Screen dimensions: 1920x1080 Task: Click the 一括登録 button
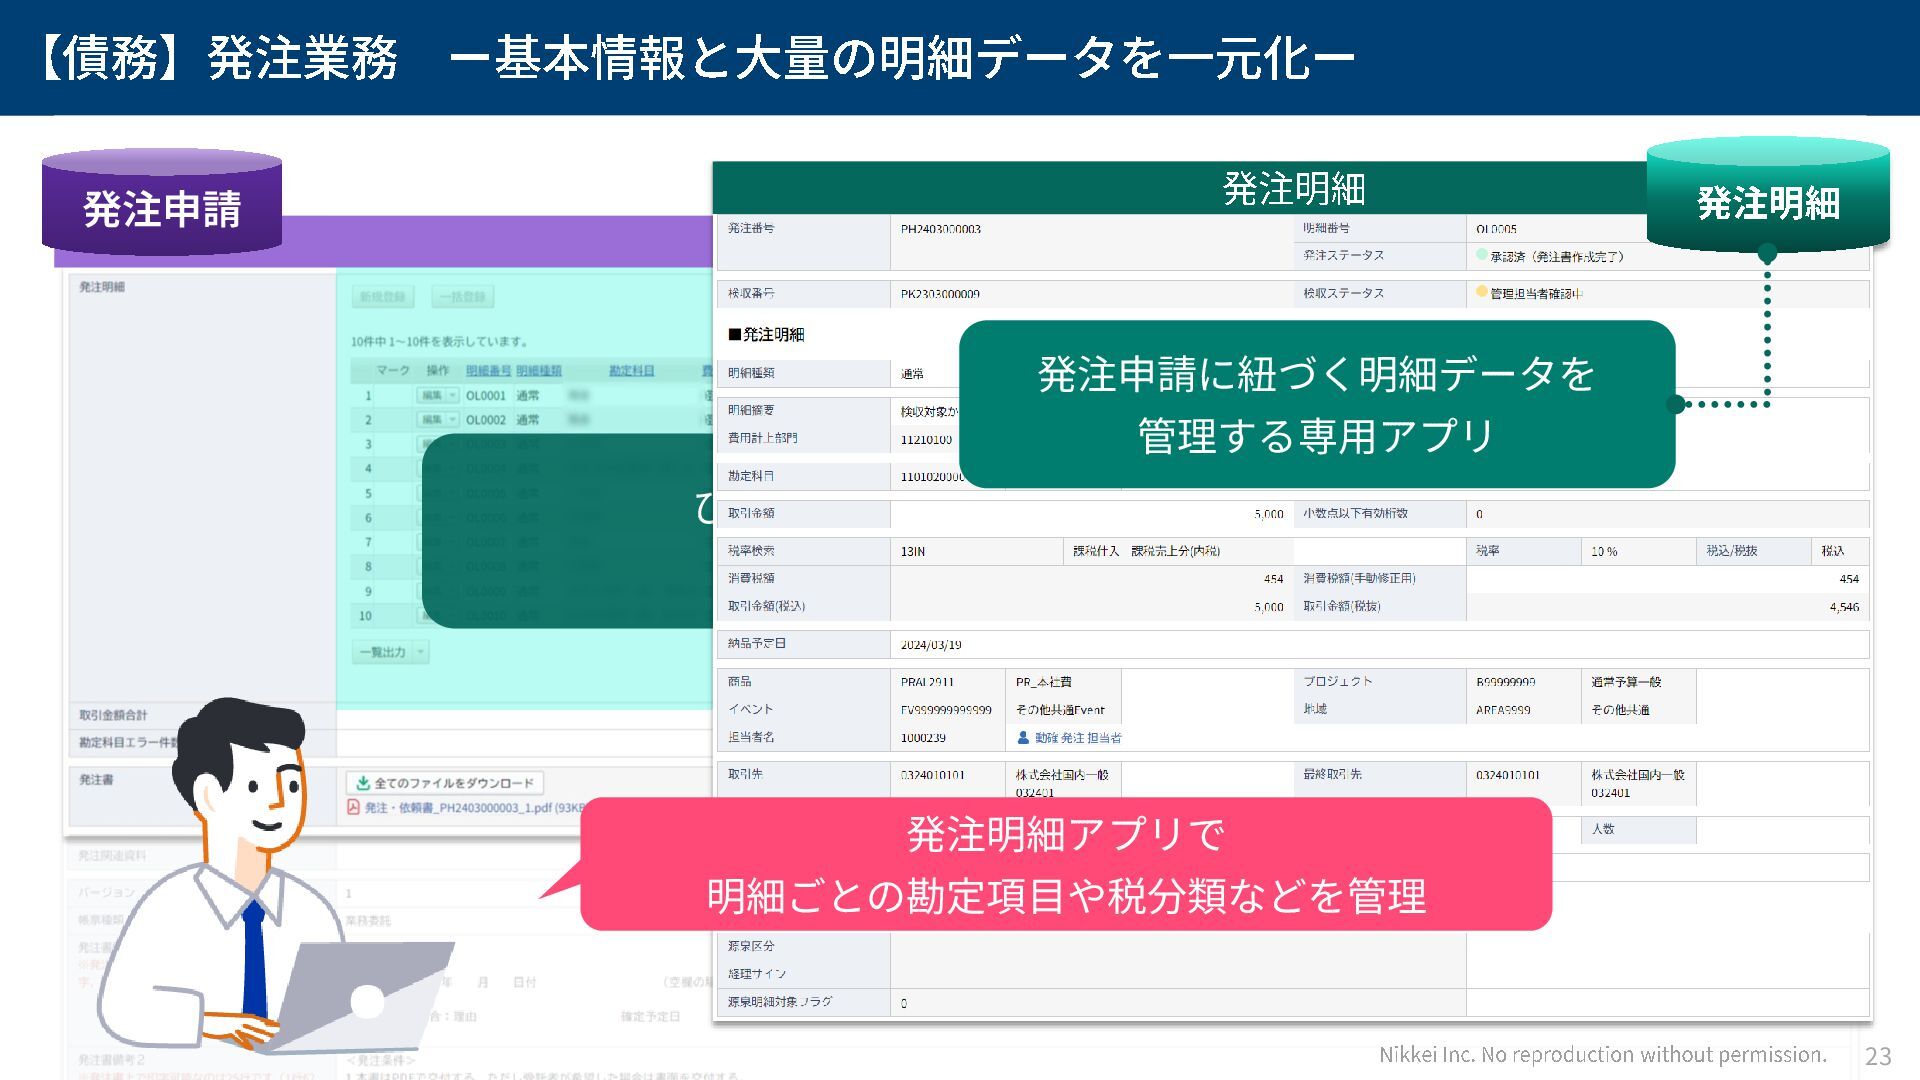click(463, 297)
